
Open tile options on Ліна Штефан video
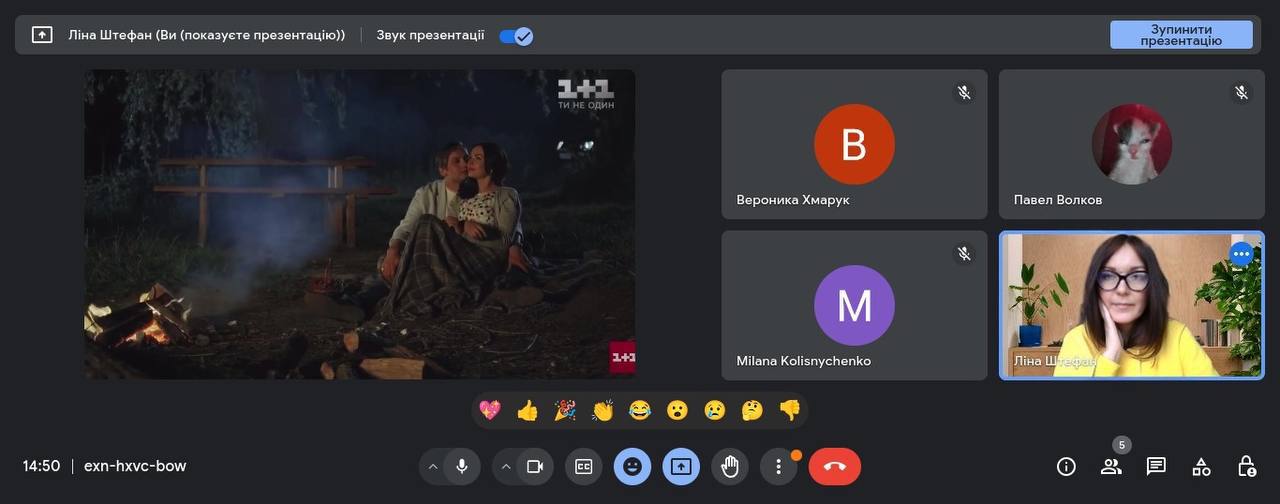(1241, 254)
